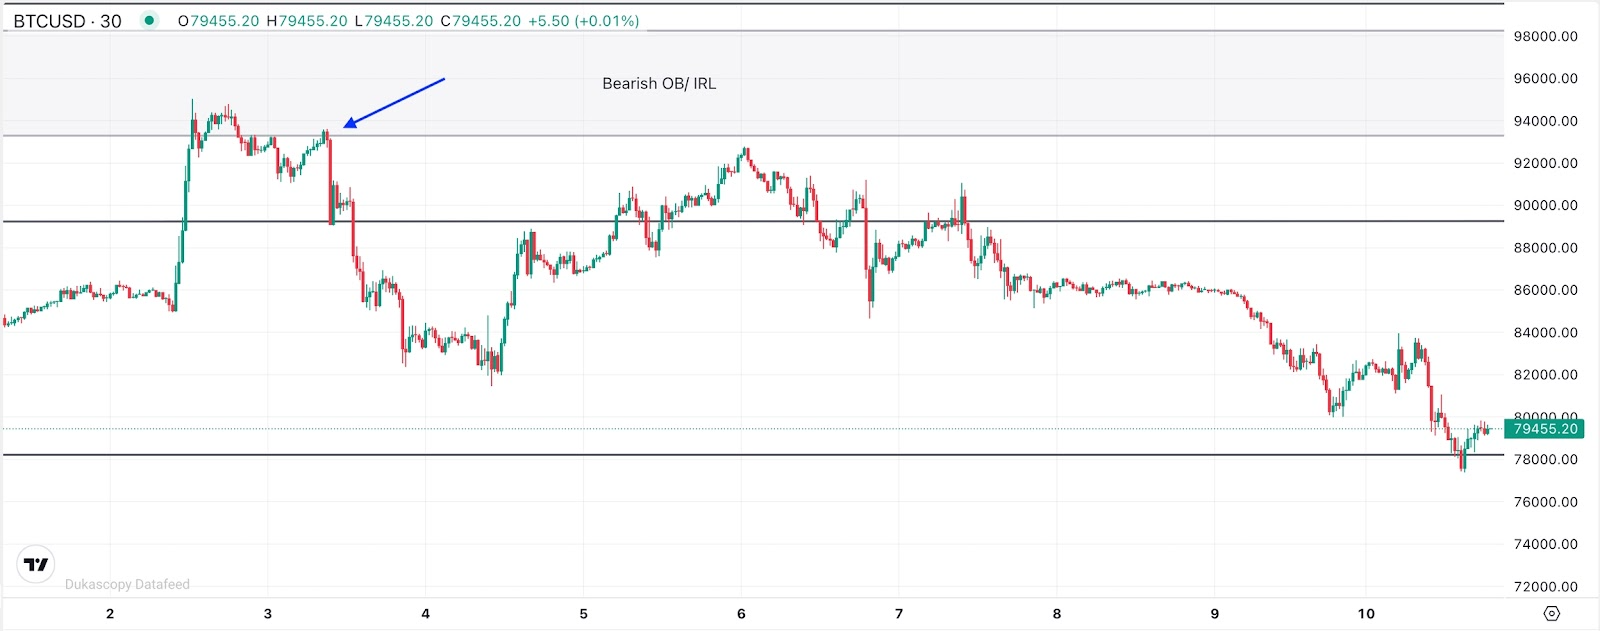Viewport: 1600px width, 631px height.
Task: Click the Open value O79455.20
Action: pos(218,21)
